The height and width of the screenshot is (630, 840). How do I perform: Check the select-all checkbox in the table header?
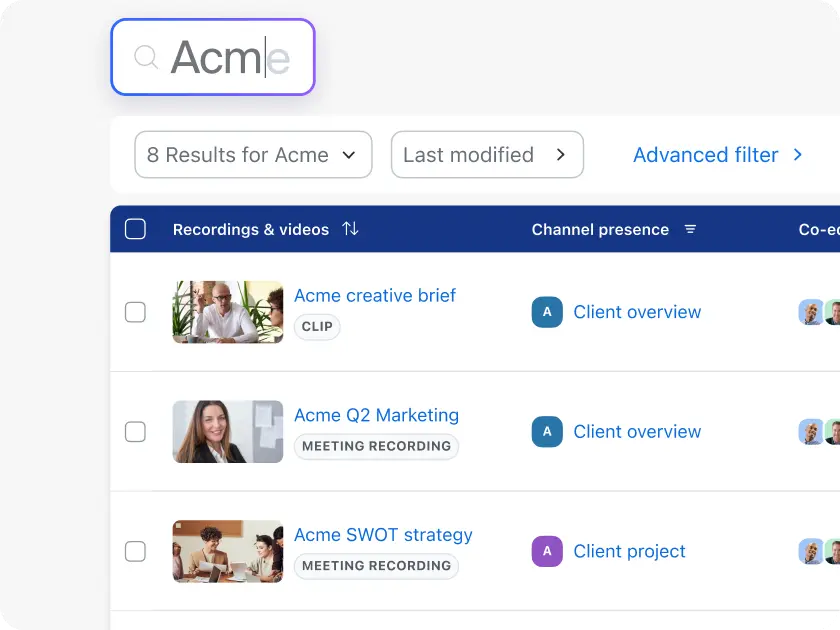(135, 229)
